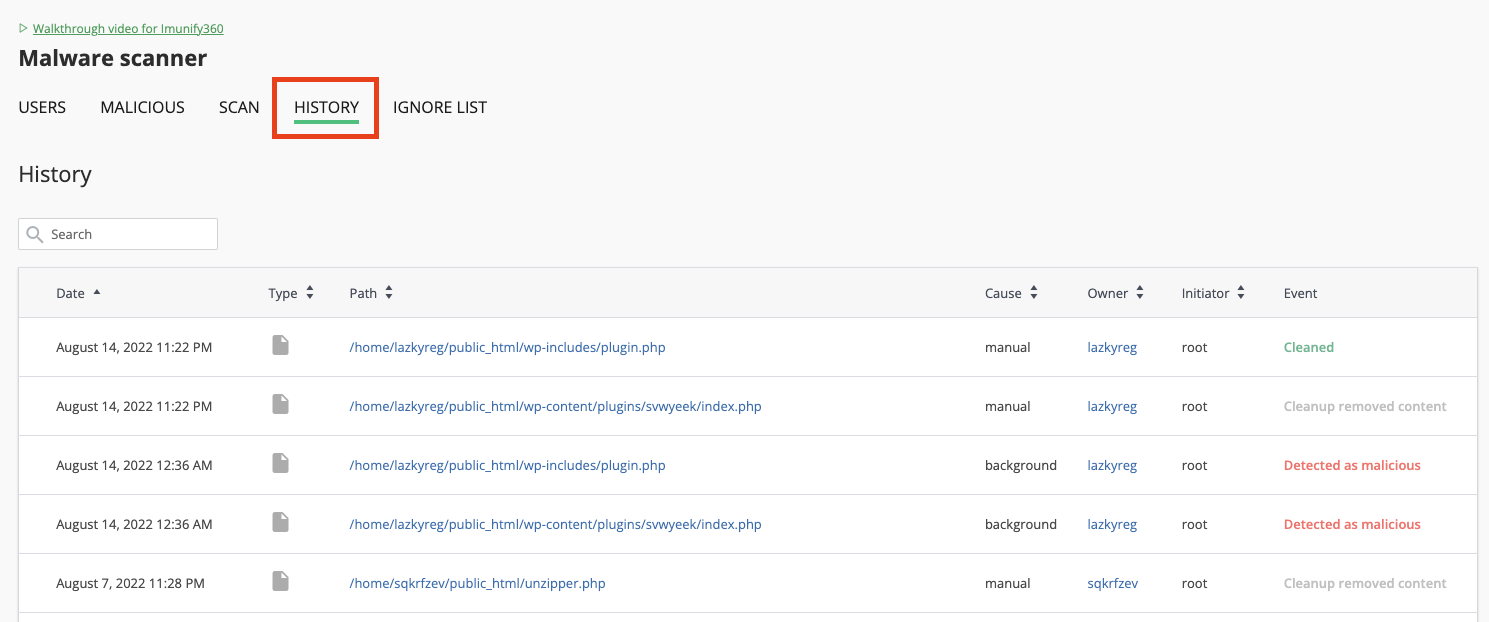Open /home/sqkrfzev/public_html/unzipper.php path link
Image resolution: width=1489 pixels, height=622 pixels.
click(x=477, y=583)
